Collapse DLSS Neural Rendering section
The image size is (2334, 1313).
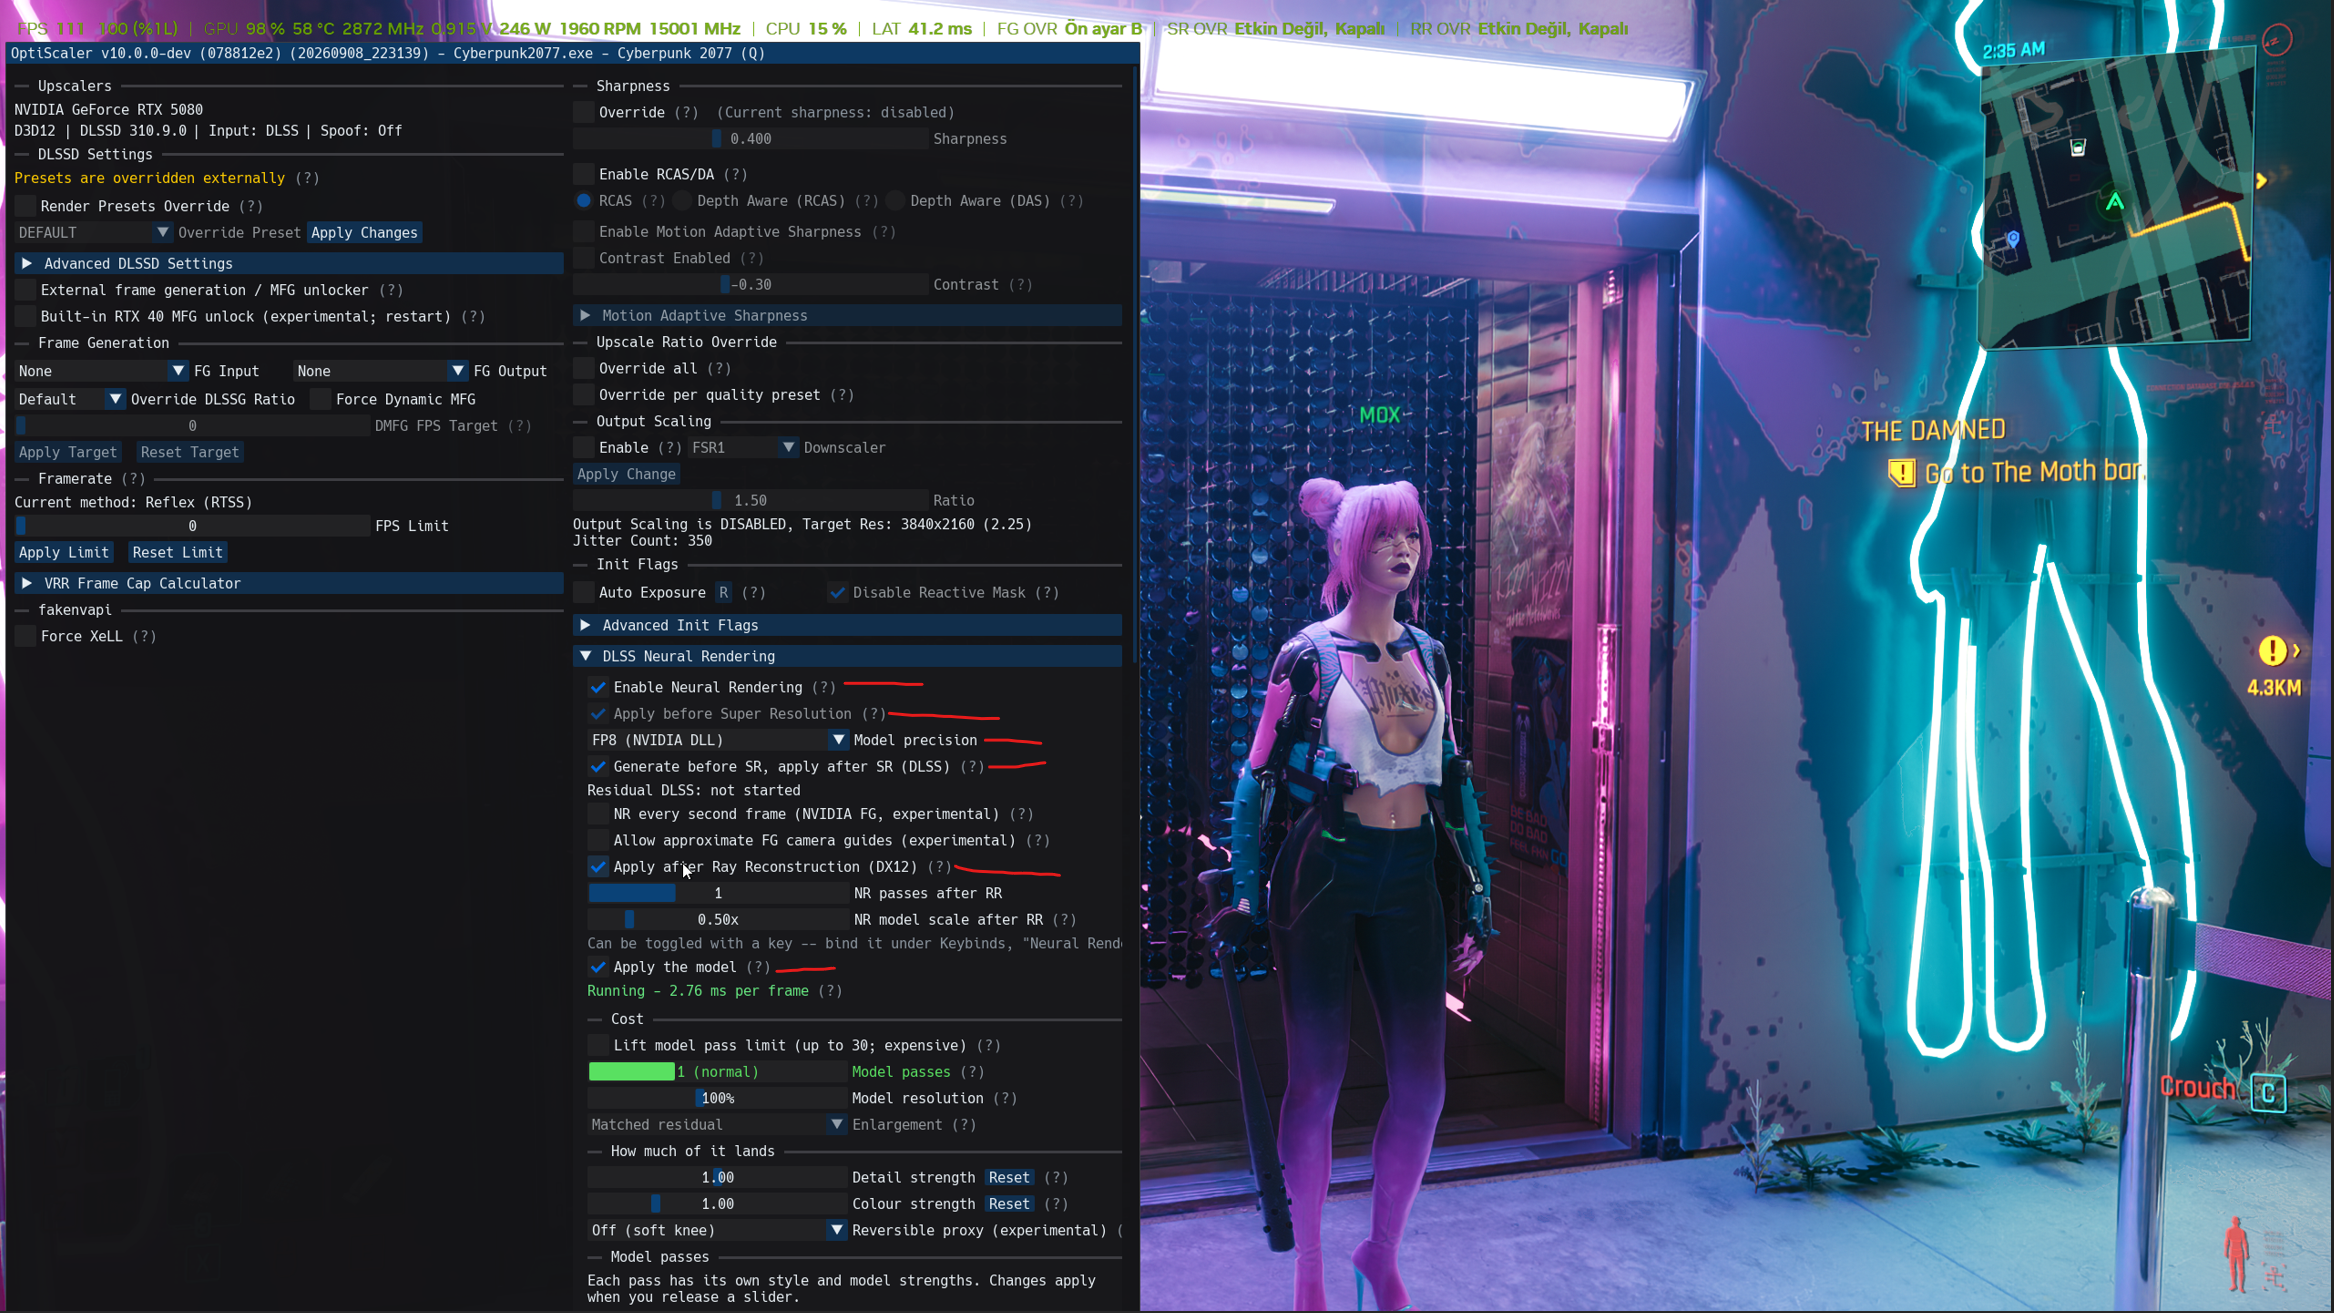pyautogui.click(x=848, y=656)
